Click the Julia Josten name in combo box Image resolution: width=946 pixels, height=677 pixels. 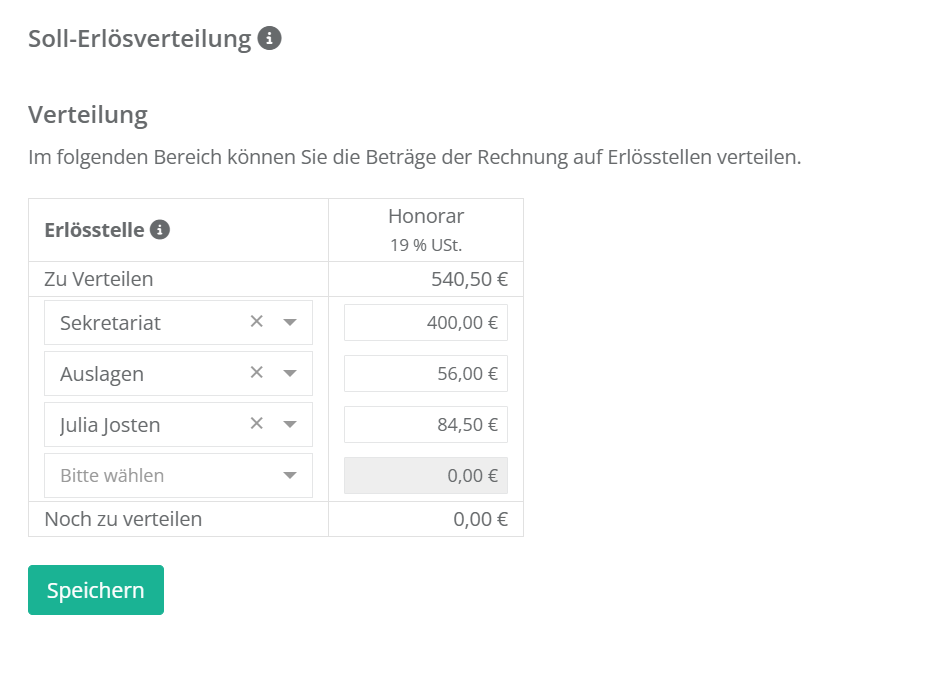pos(110,425)
